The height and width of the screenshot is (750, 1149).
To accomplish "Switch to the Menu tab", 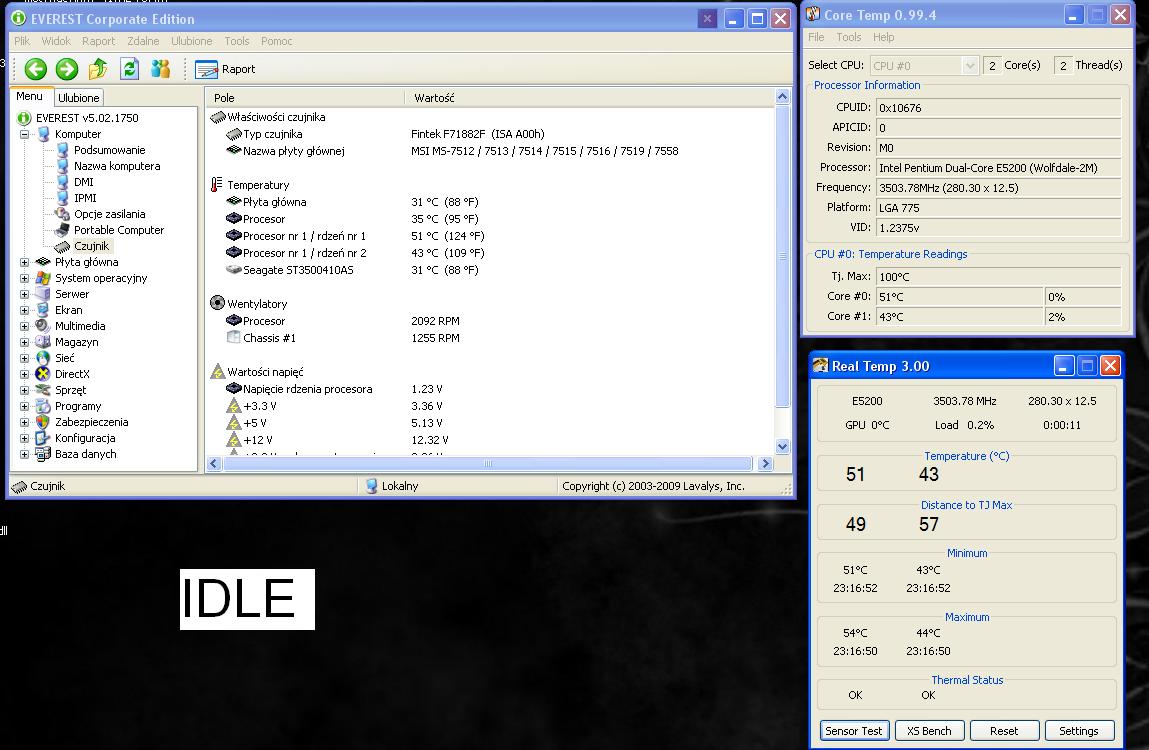I will tap(30, 96).
